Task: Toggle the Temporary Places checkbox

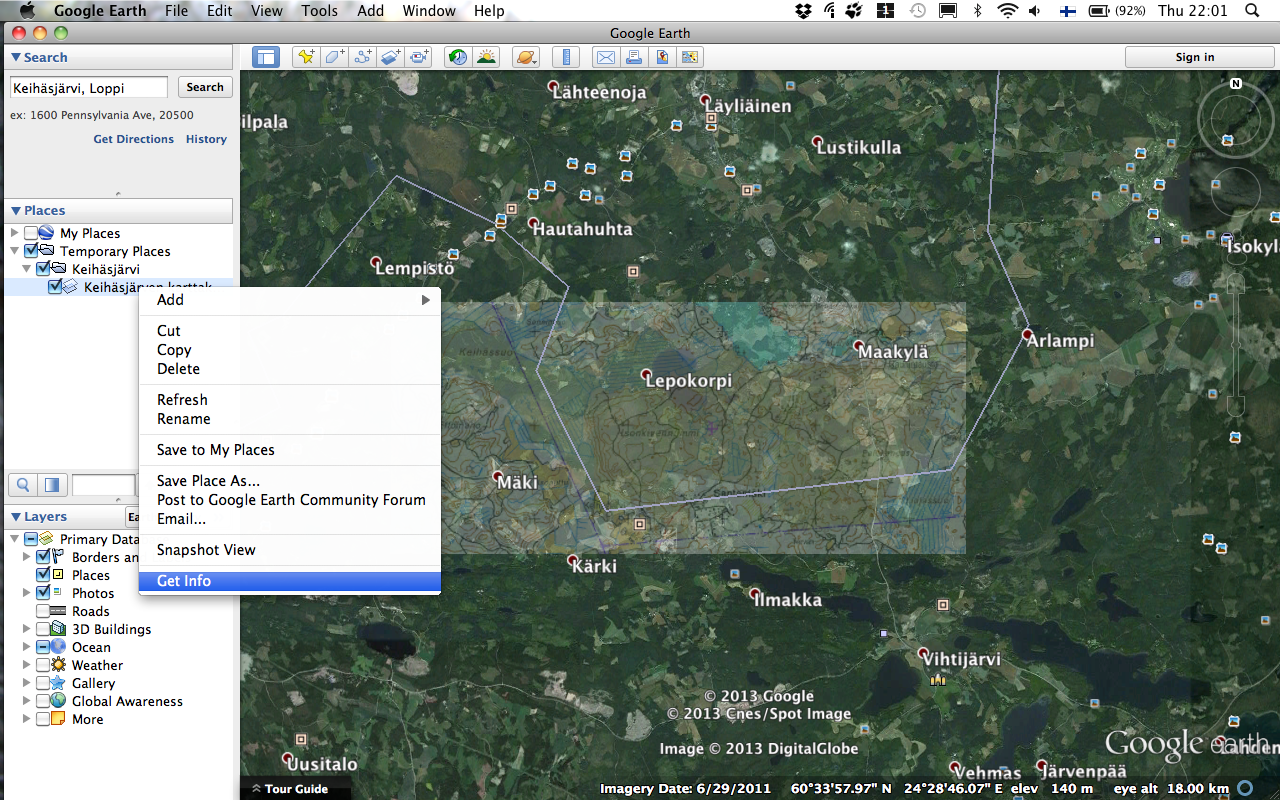Action: [x=31, y=251]
